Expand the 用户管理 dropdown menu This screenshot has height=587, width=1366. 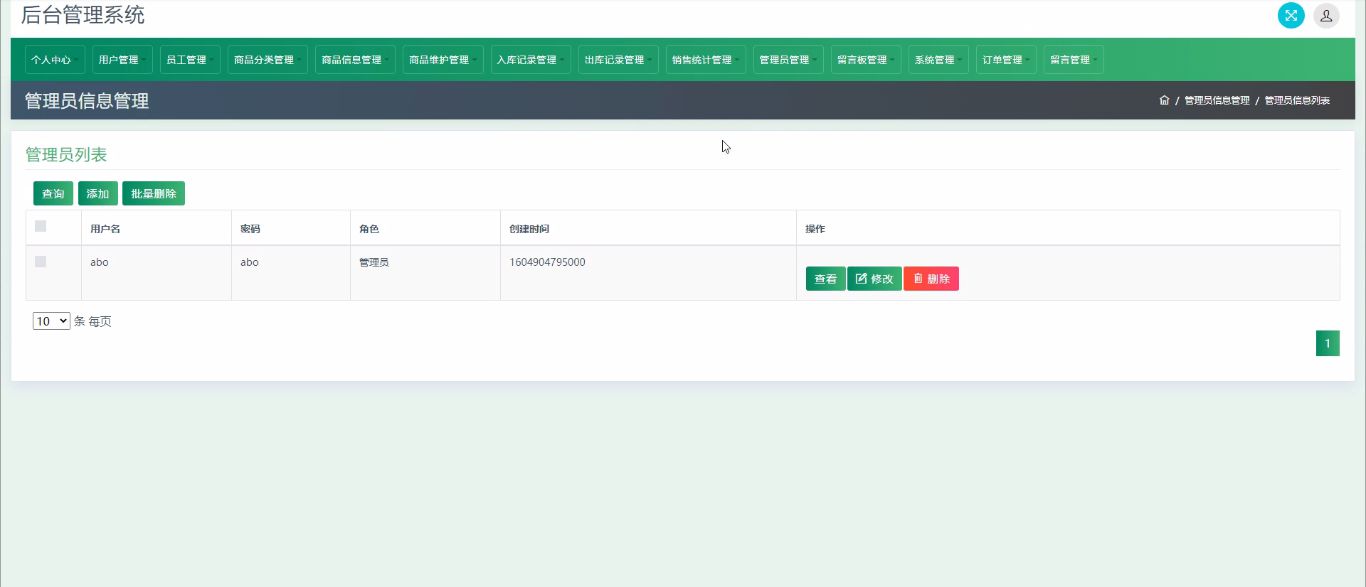coord(123,60)
